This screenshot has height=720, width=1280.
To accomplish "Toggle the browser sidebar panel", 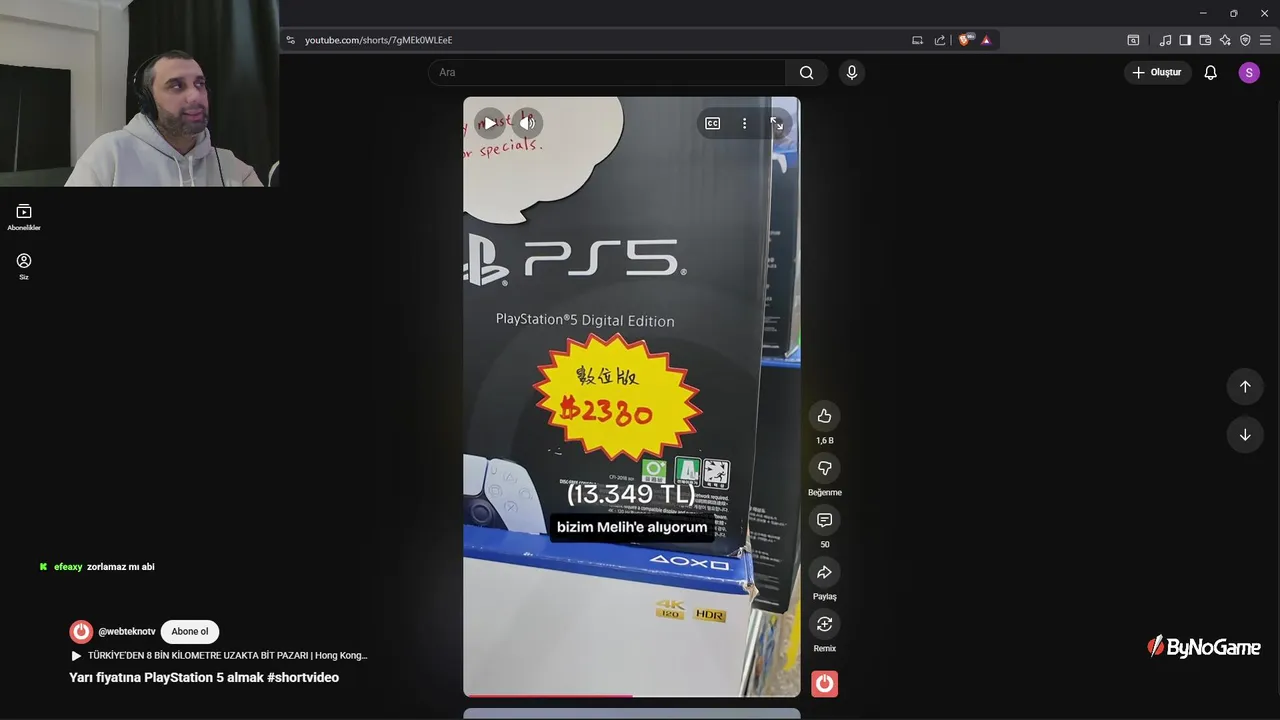I will tap(1185, 40).
